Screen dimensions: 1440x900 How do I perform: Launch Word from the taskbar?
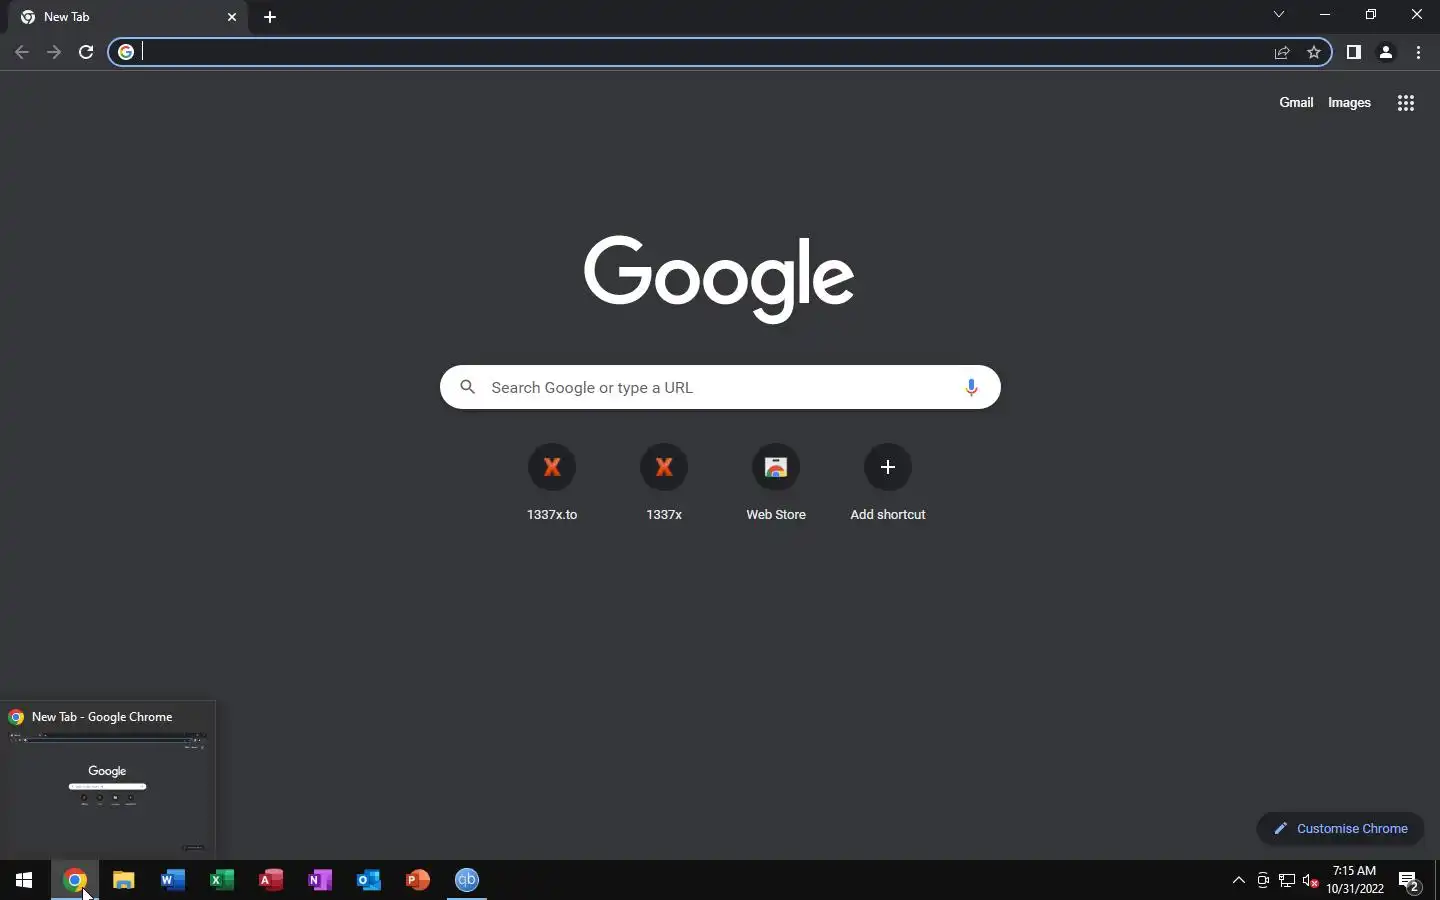coord(172,880)
